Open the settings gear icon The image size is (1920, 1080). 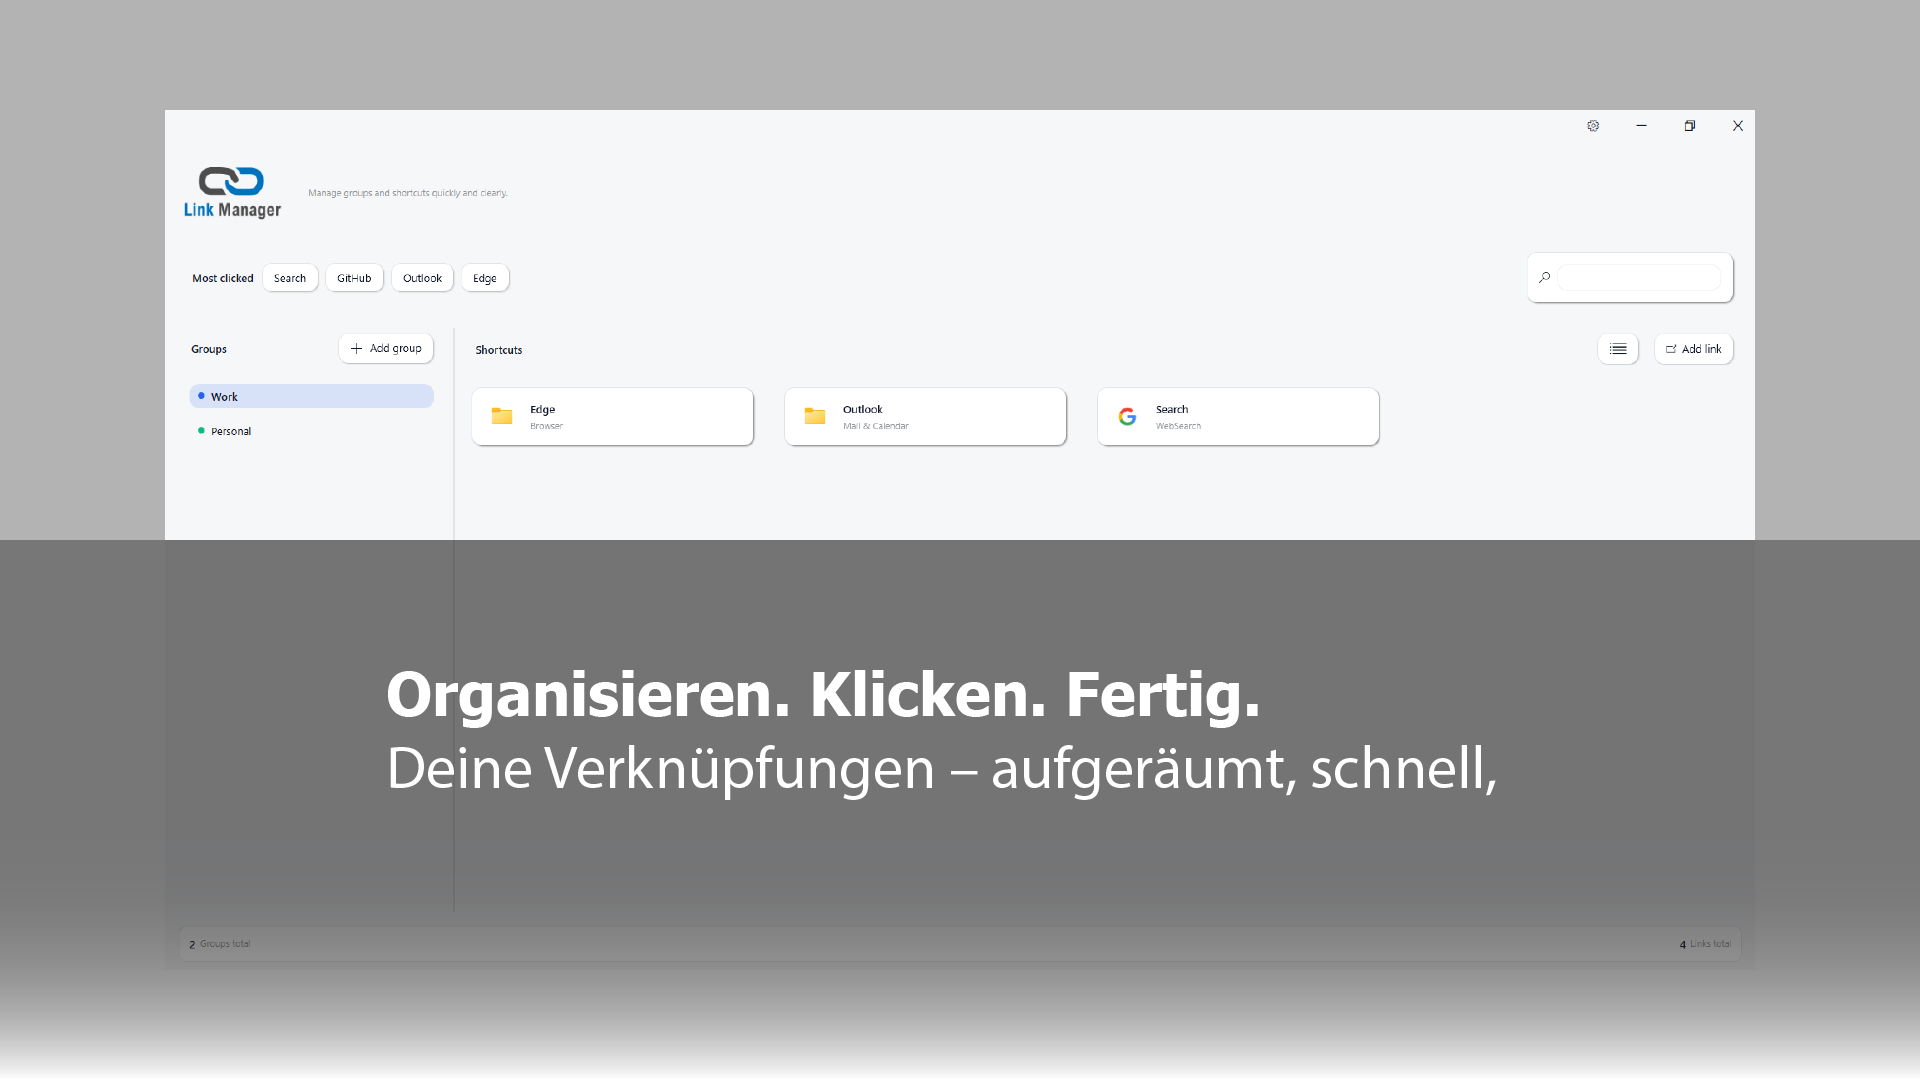click(x=1593, y=126)
